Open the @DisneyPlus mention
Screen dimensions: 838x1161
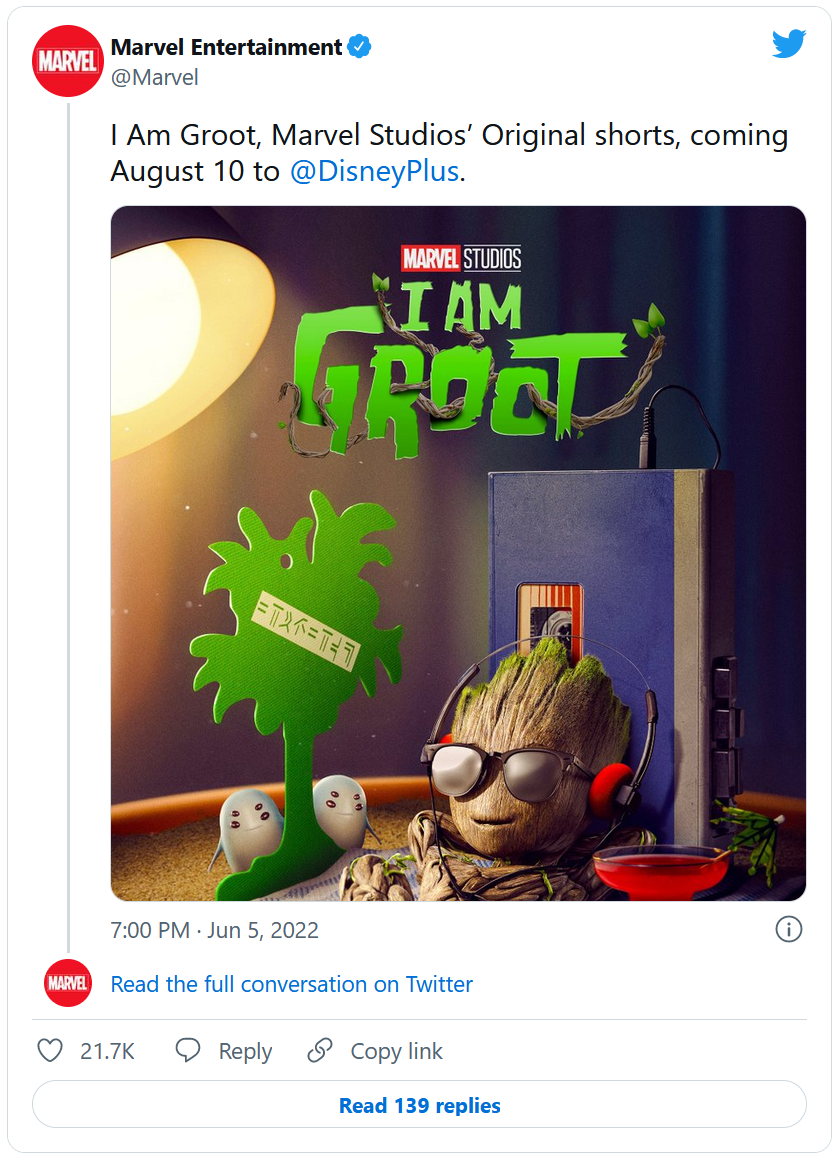(374, 171)
